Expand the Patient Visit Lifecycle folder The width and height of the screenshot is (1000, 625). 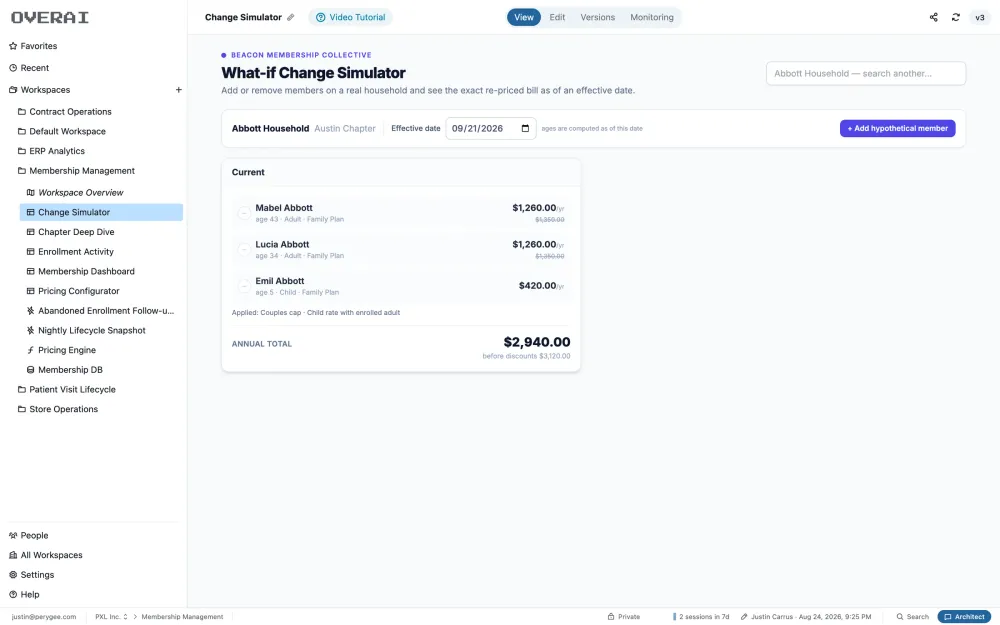pyautogui.click(x=67, y=390)
